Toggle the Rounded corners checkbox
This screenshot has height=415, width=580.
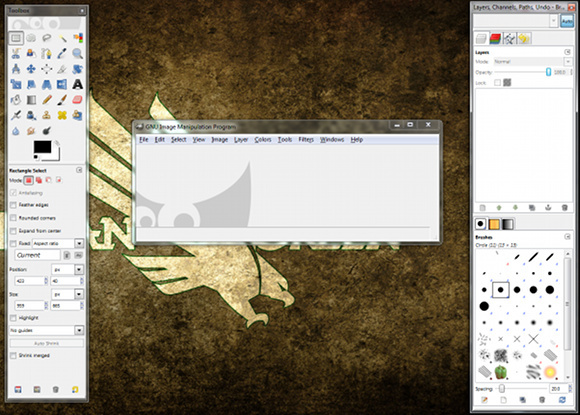(x=13, y=218)
